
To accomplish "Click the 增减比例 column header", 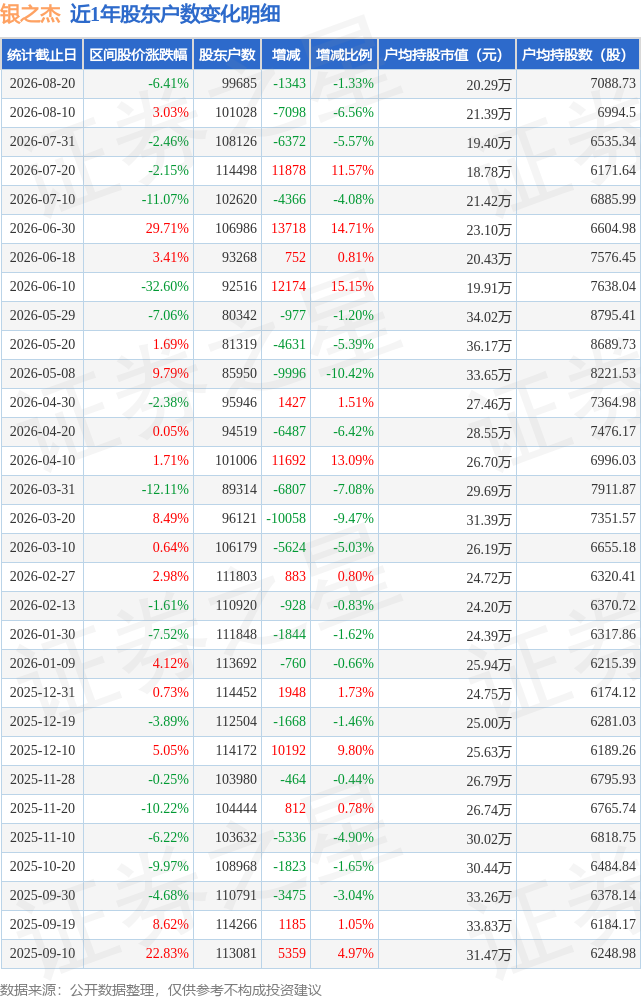I will [344, 55].
